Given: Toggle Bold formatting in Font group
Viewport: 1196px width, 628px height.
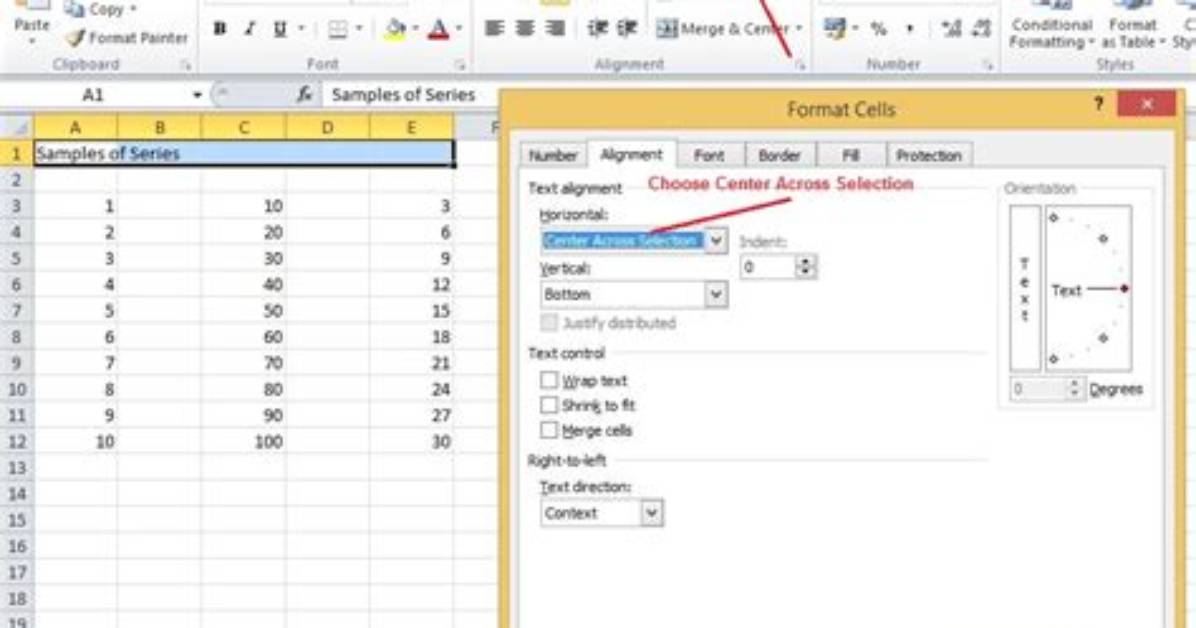Looking at the screenshot, I should coord(220,29).
